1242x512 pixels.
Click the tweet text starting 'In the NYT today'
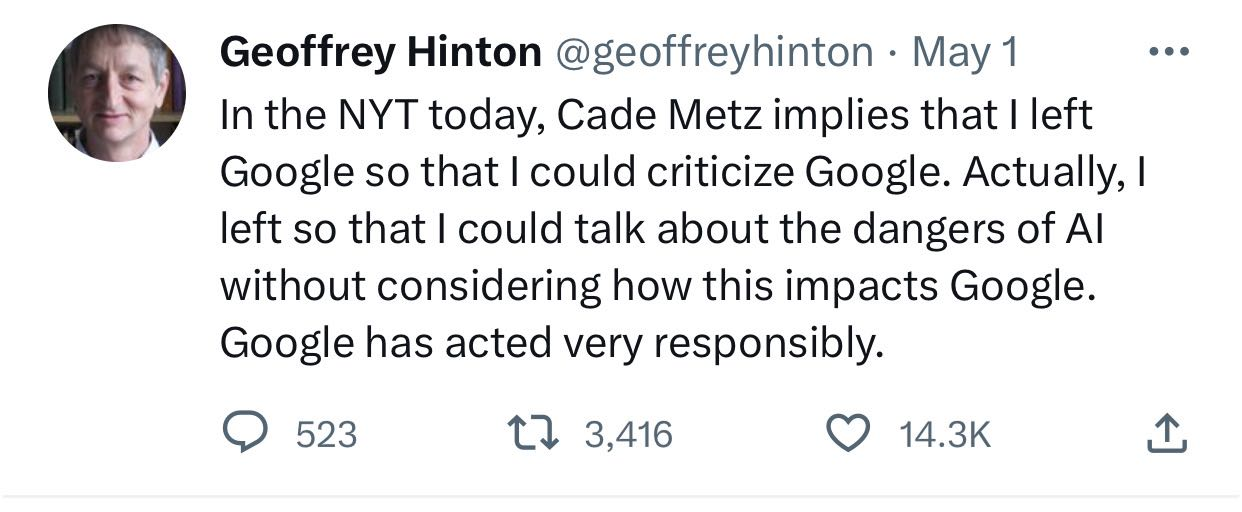(686, 229)
